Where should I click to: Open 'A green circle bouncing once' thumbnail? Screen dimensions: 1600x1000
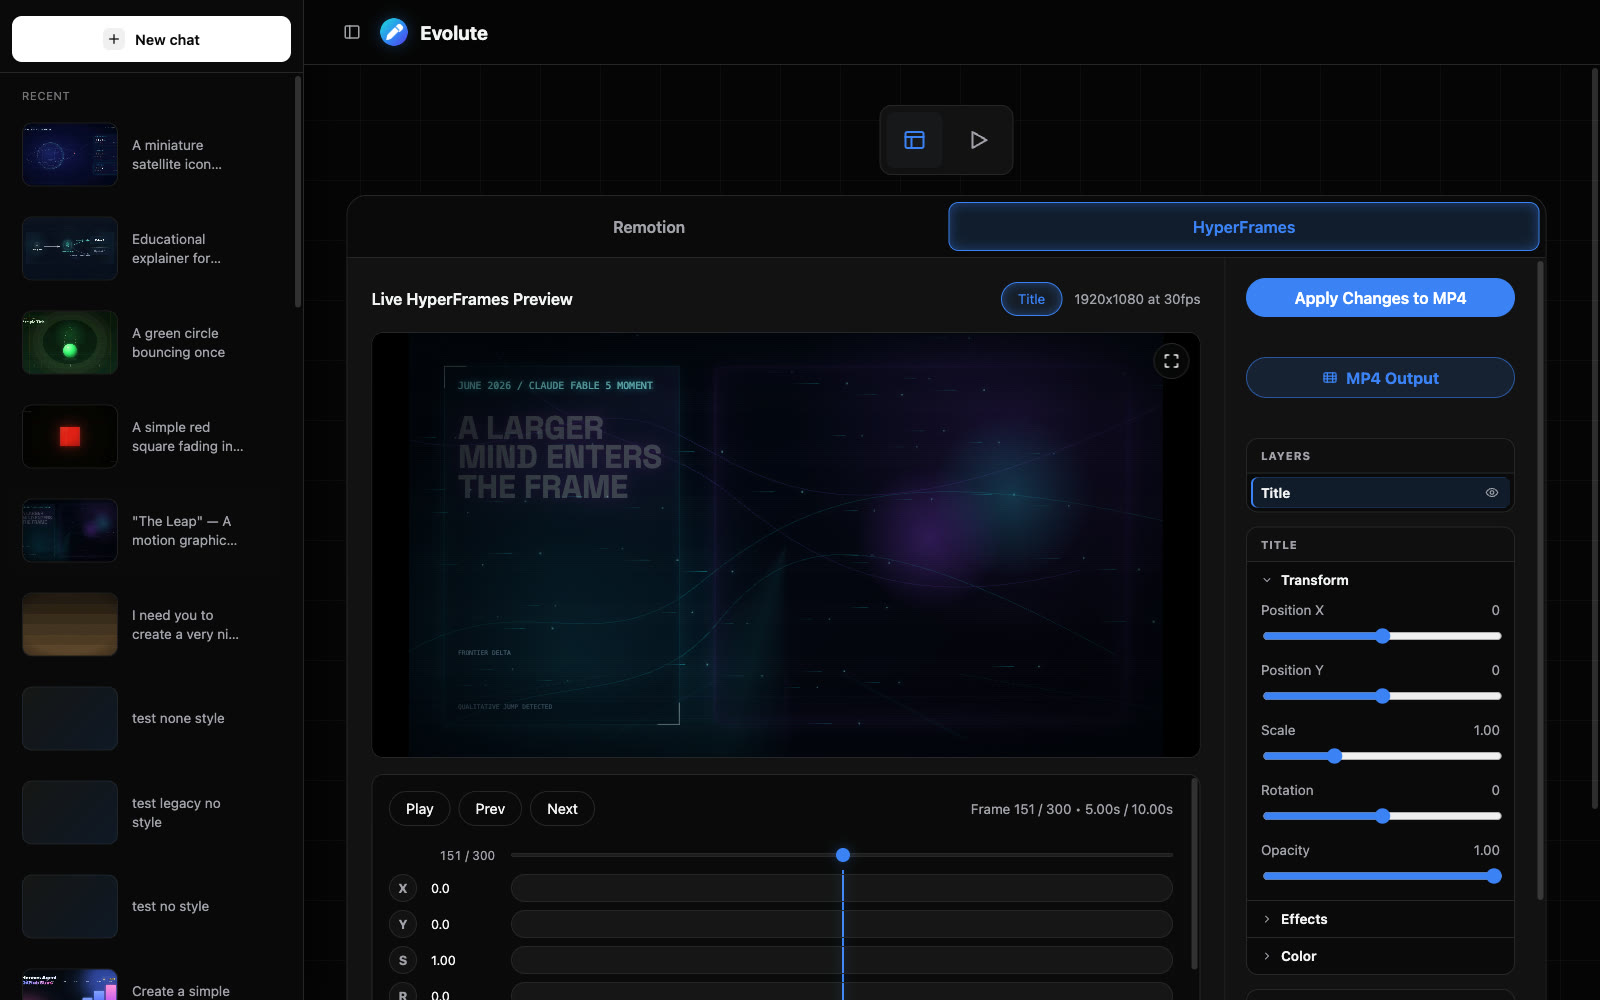(x=70, y=343)
